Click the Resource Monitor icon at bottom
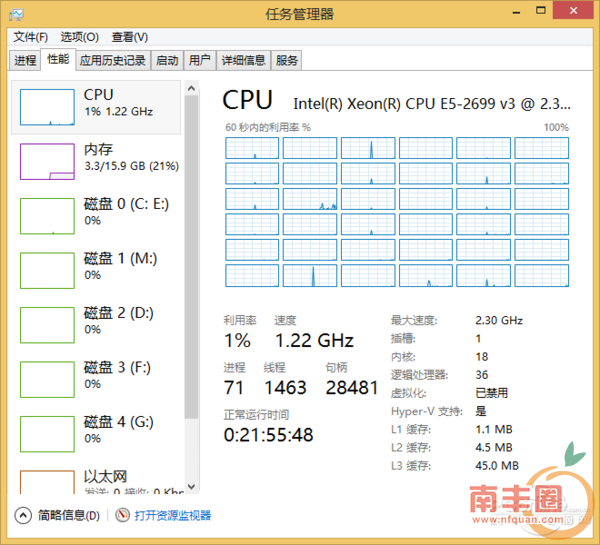 [x=123, y=515]
